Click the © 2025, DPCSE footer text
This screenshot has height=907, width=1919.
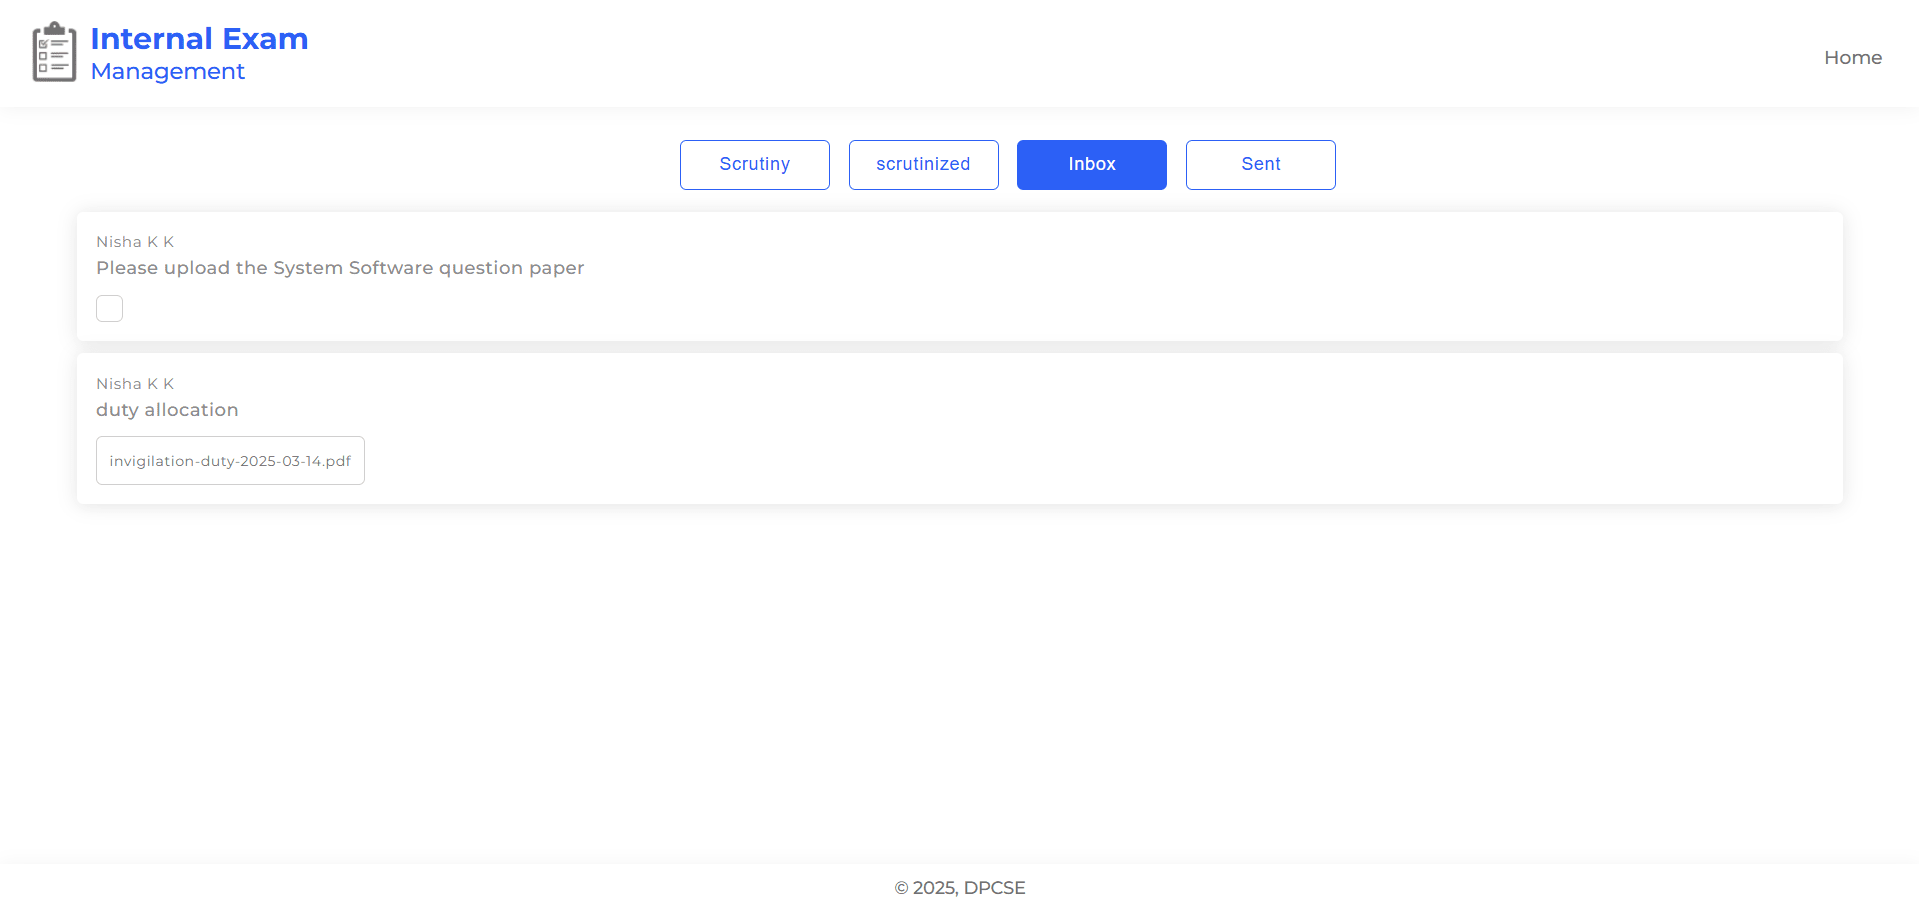pos(959,888)
